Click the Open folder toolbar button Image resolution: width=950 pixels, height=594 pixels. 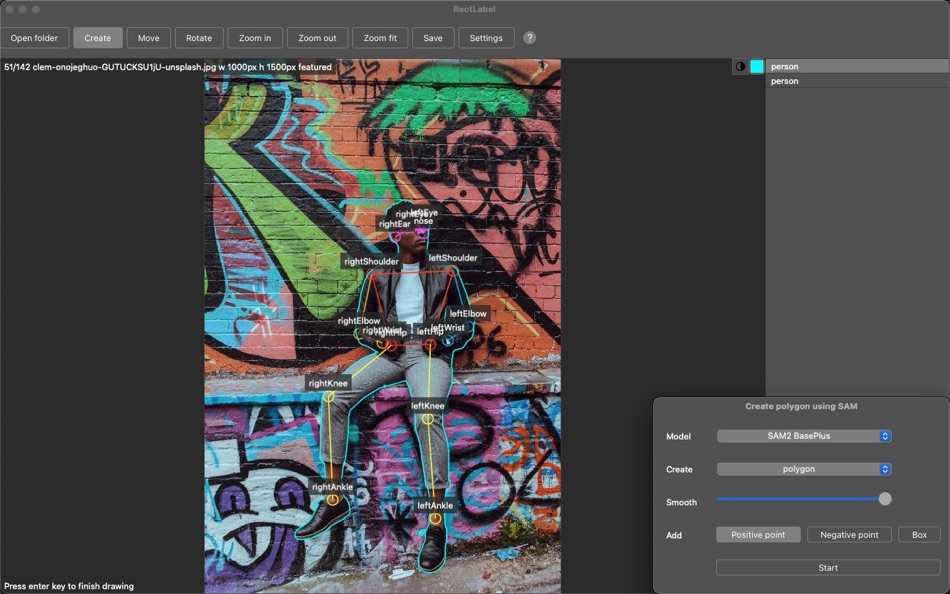[34, 38]
